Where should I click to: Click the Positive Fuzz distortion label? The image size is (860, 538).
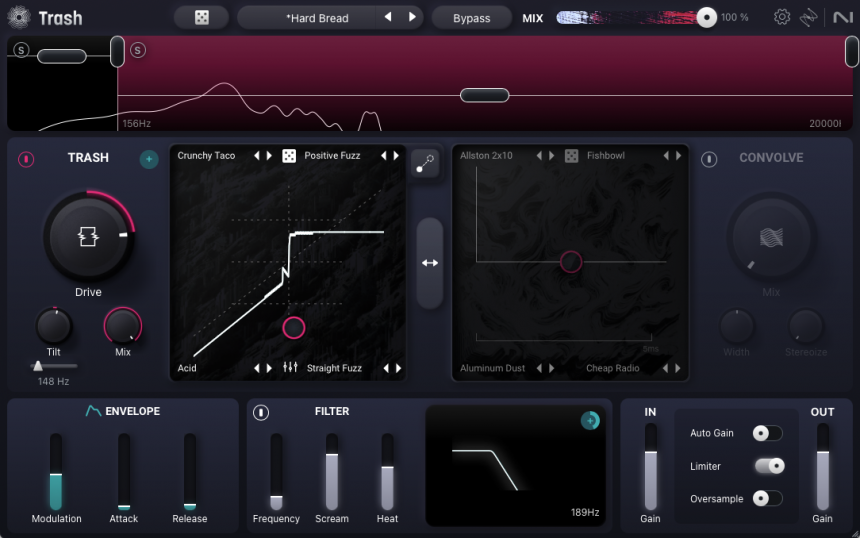(x=332, y=156)
